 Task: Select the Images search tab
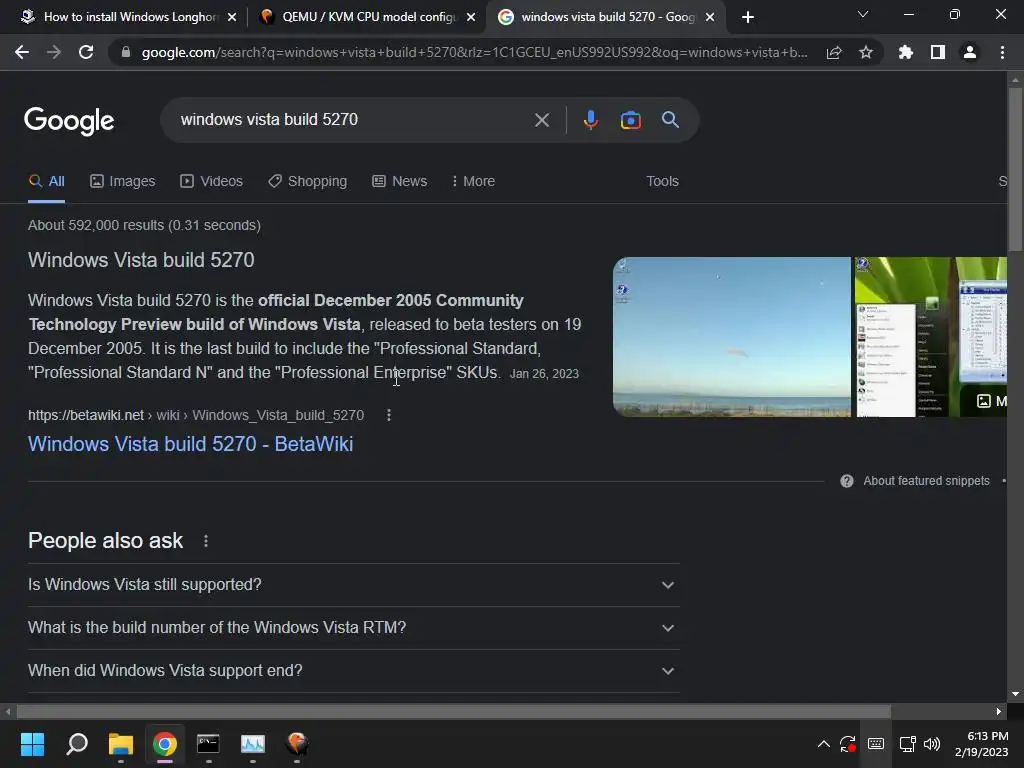(123, 182)
